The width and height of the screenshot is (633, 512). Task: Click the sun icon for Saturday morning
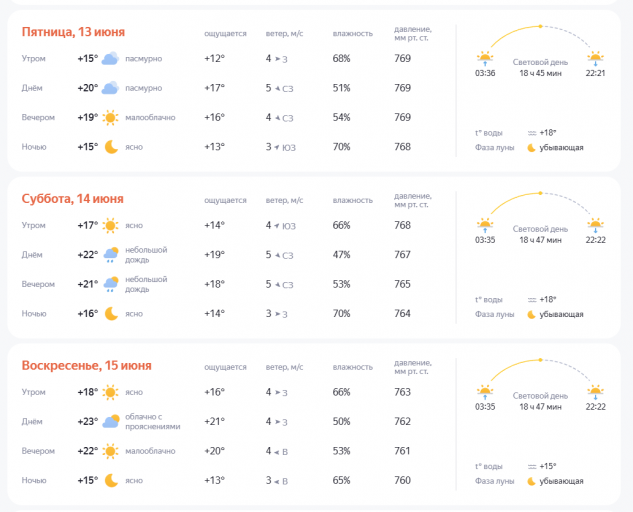tap(110, 225)
